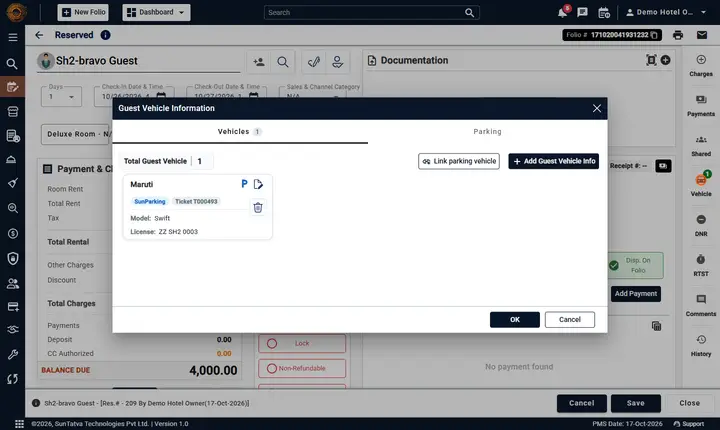
Task: Click the print folio icon
Action: tap(678, 35)
